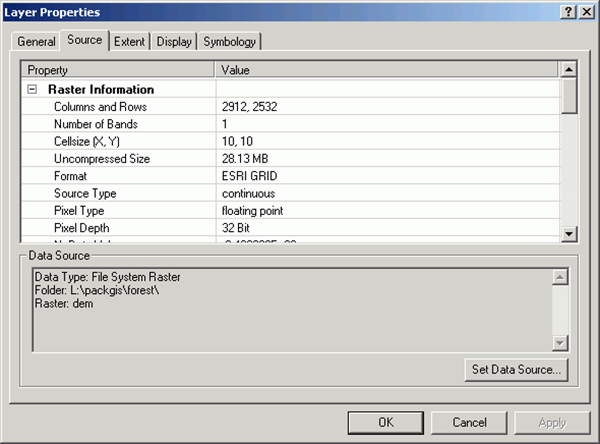Click the Property column header
The height and width of the screenshot is (444, 600).
click(118, 71)
